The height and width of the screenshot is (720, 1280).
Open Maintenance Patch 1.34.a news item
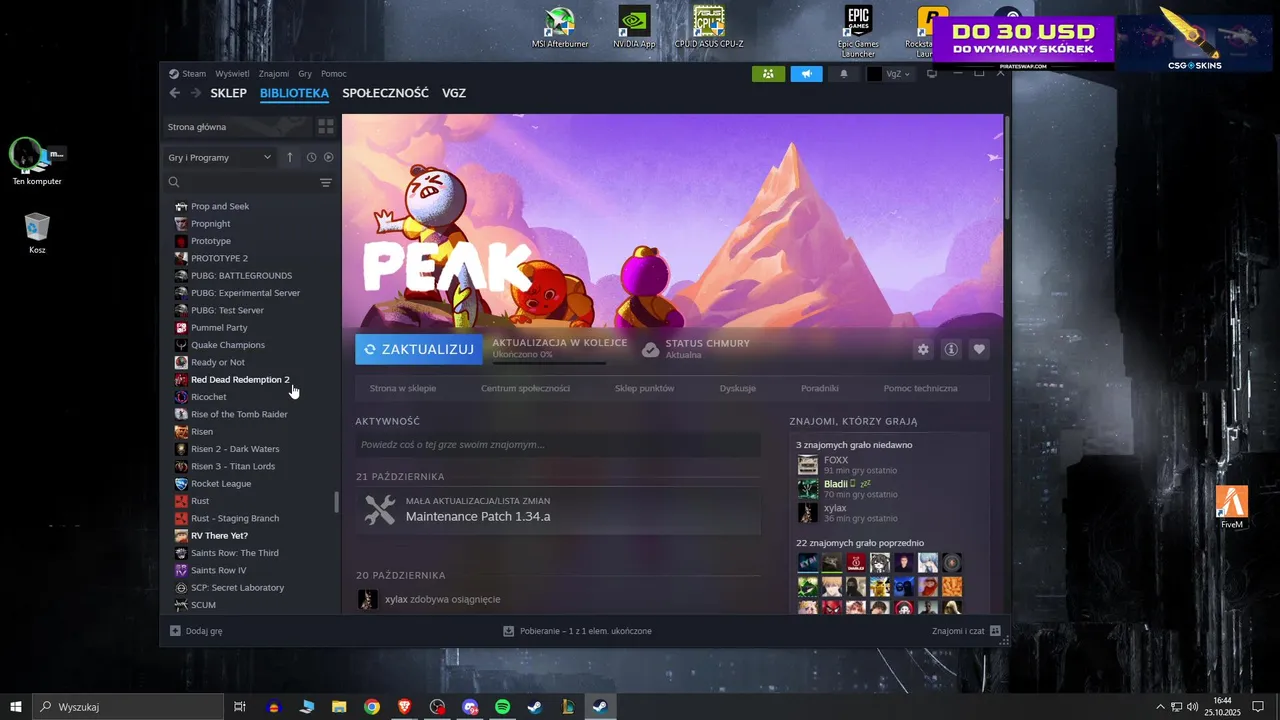(x=558, y=510)
